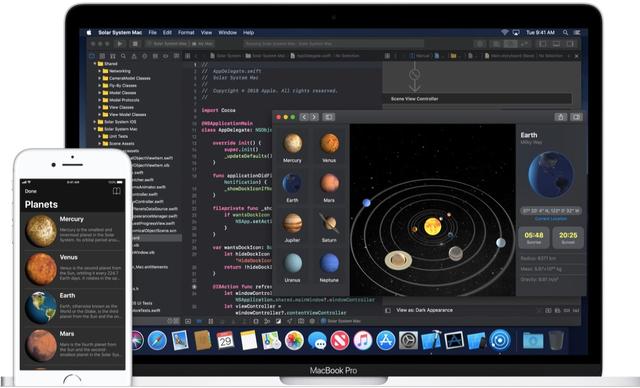Open Safari from the Dock
The height and width of the screenshot is (388, 640).
(157, 340)
